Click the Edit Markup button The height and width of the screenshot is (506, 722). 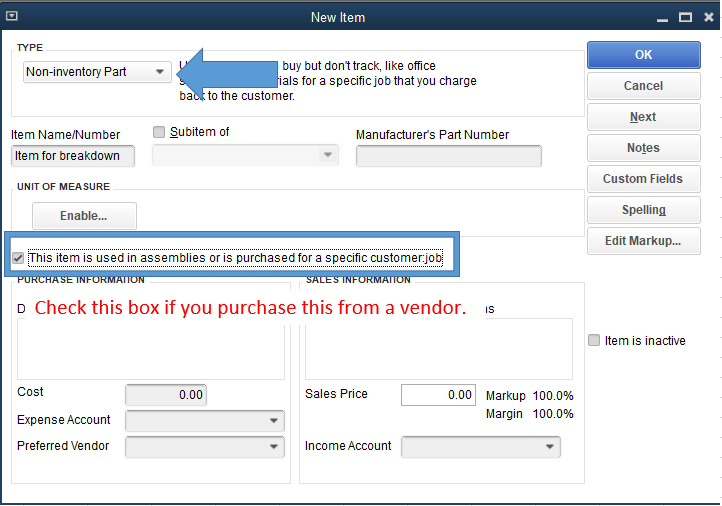pyautogui.click(x=644, y=241)
